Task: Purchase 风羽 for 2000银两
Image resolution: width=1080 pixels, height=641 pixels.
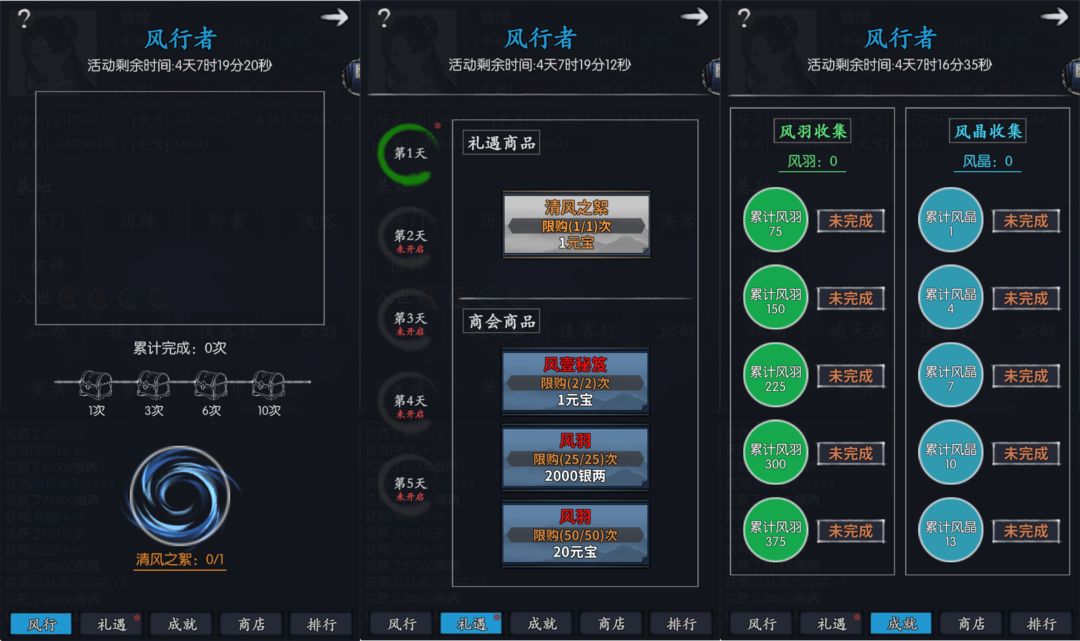Action: click(575, 458)
